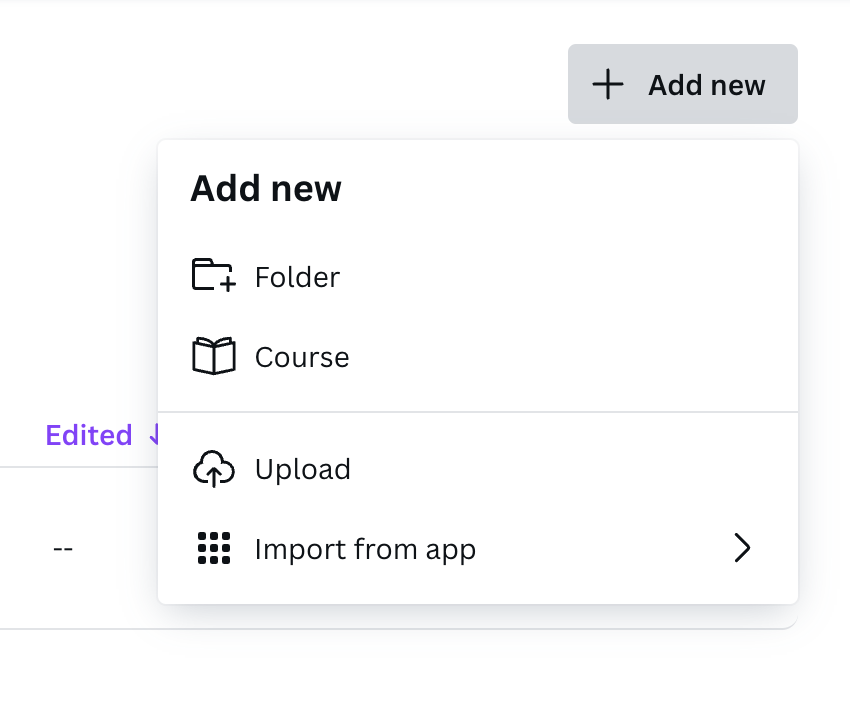
Task: Click the blank area right of Folder label
Action: coord(560,277)
